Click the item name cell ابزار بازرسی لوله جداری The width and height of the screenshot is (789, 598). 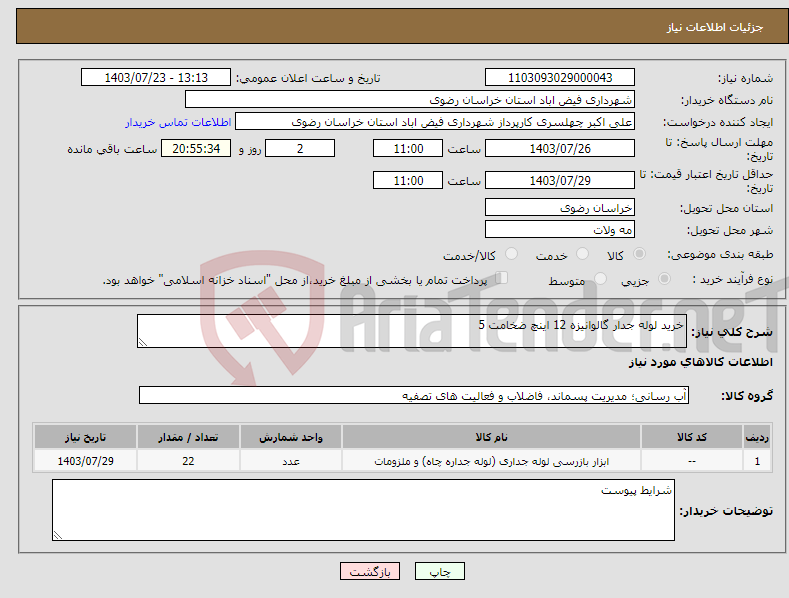point(491,461)
